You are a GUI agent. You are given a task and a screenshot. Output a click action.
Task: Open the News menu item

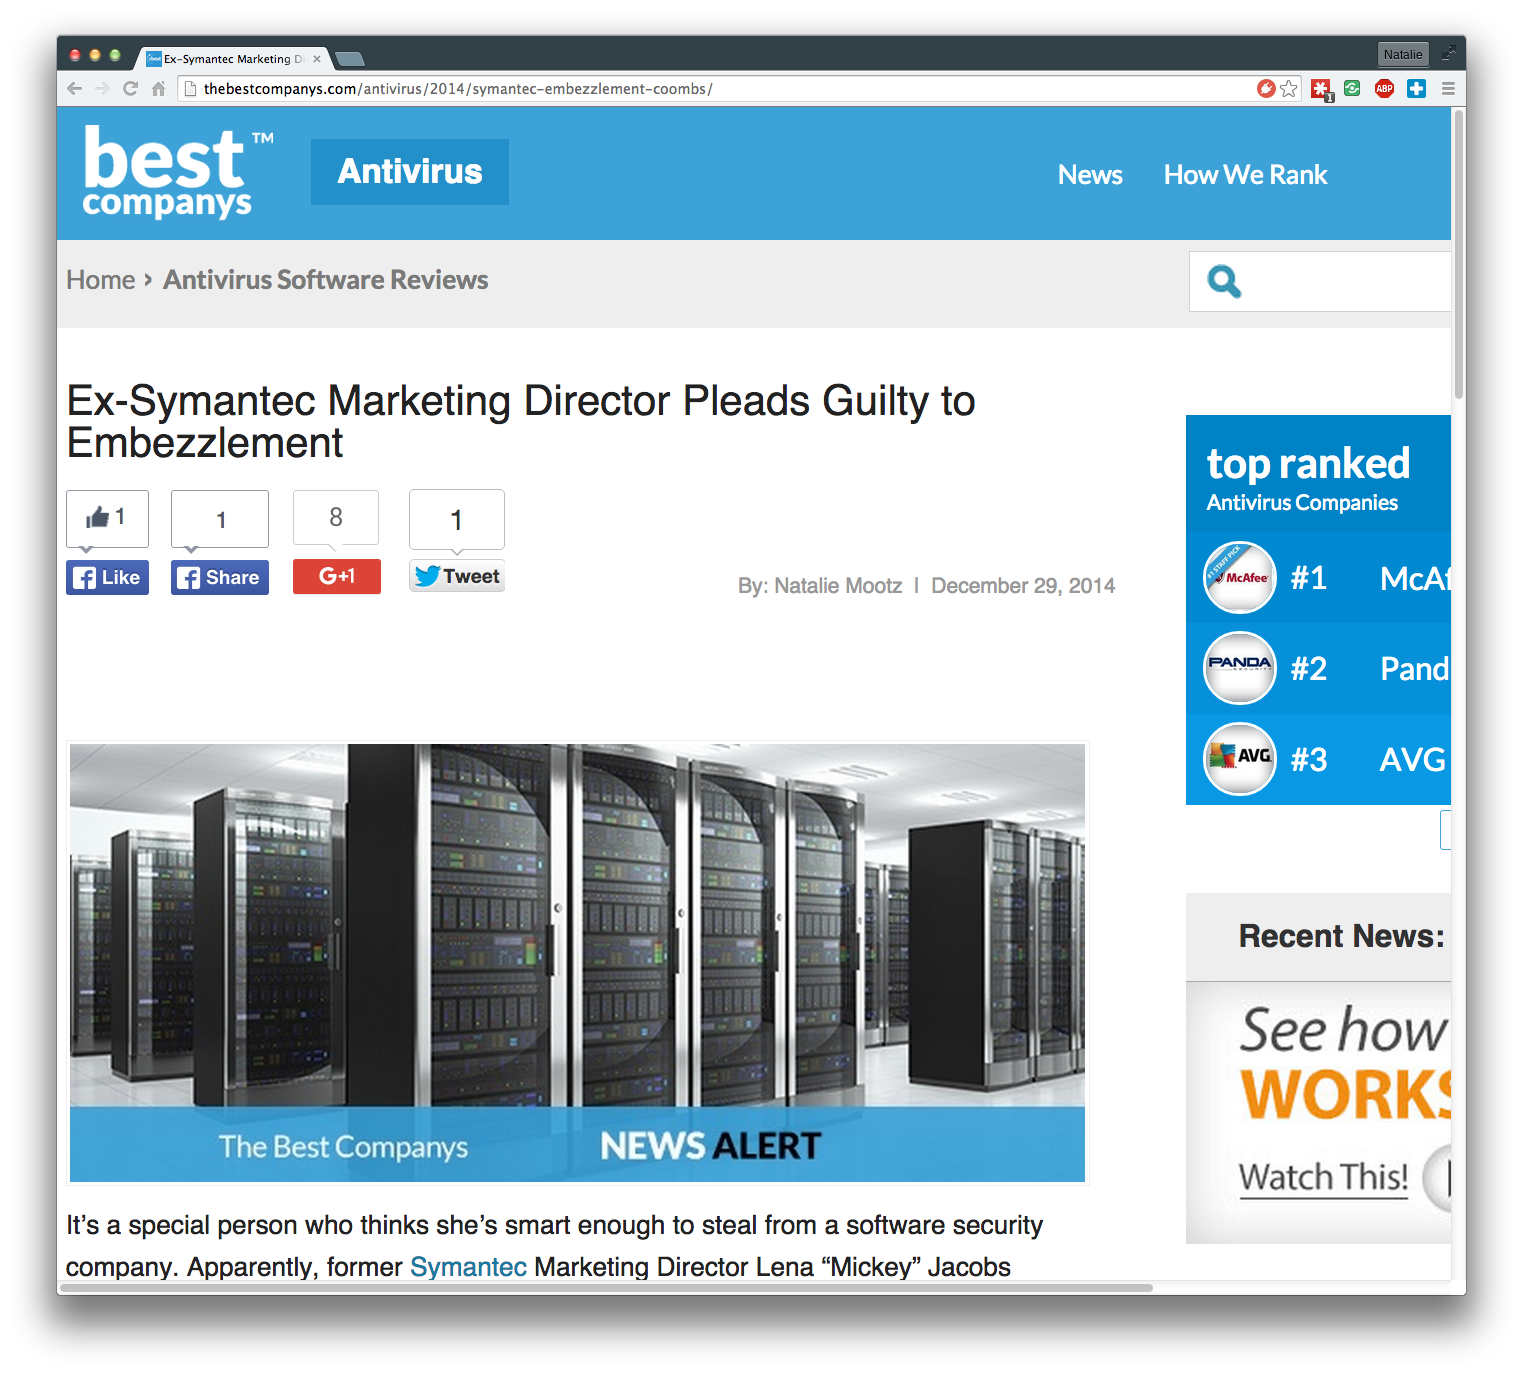(x=1090, y=175)
